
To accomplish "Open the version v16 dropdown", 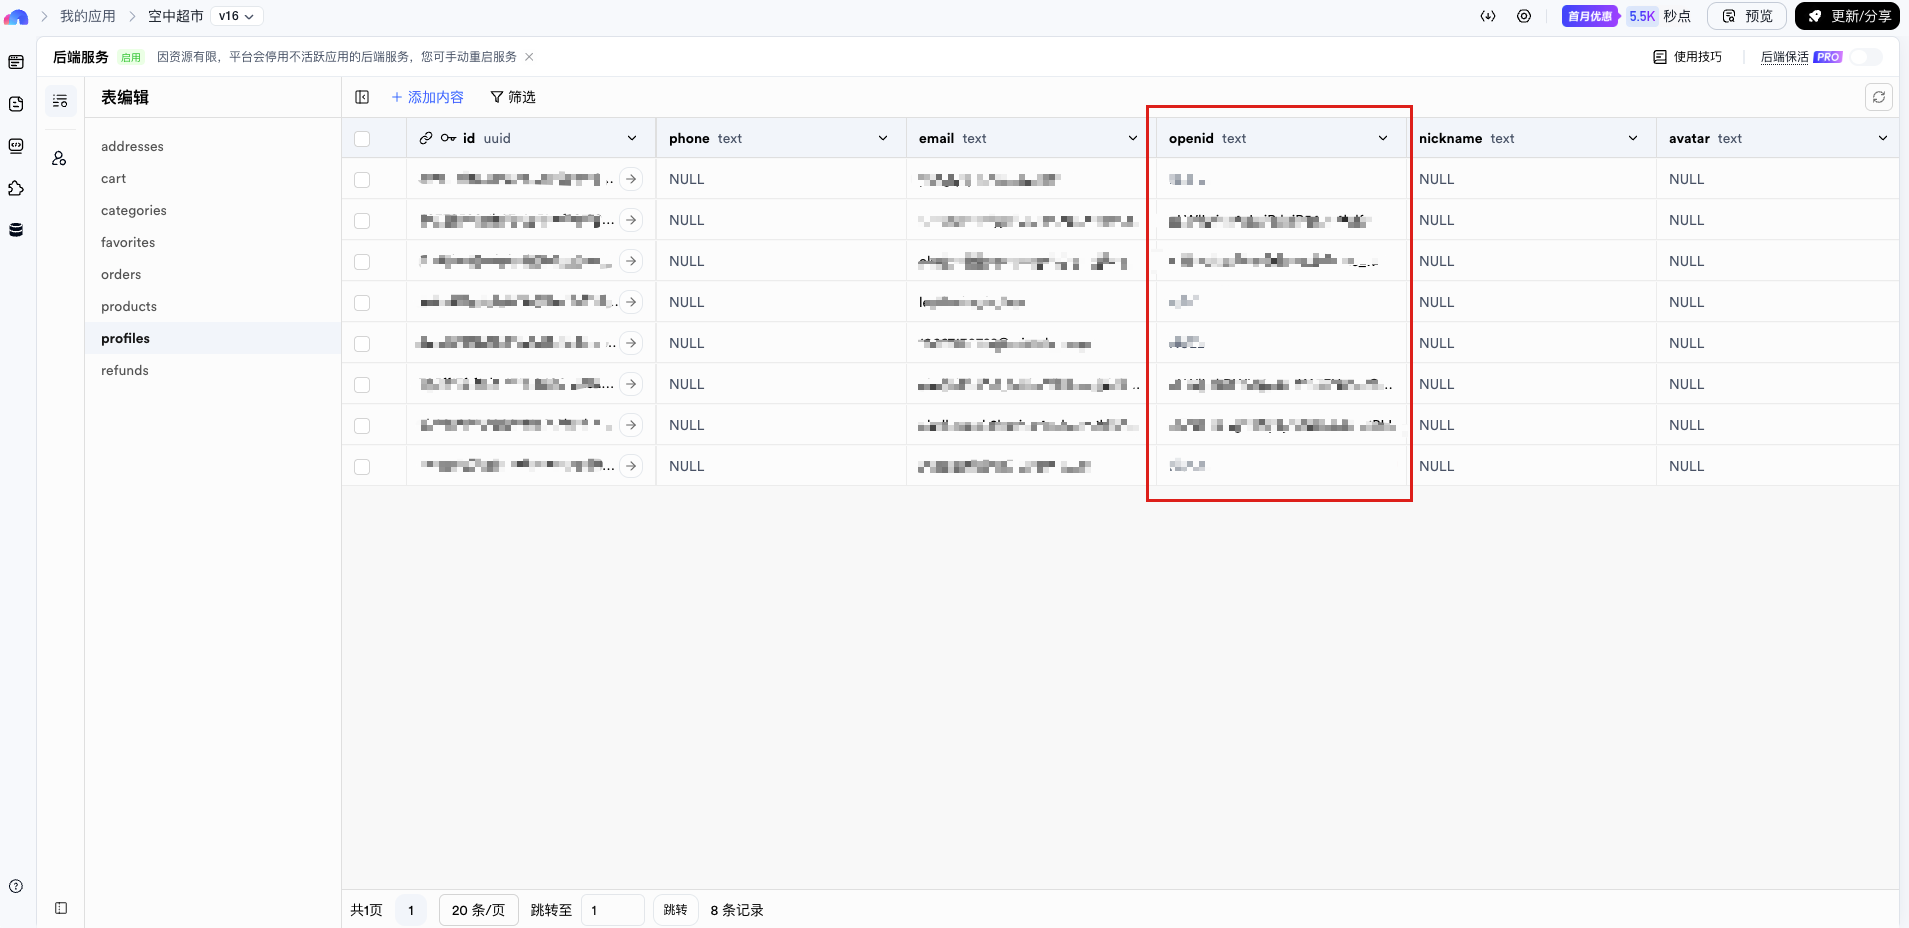I will tap(237, 16).
